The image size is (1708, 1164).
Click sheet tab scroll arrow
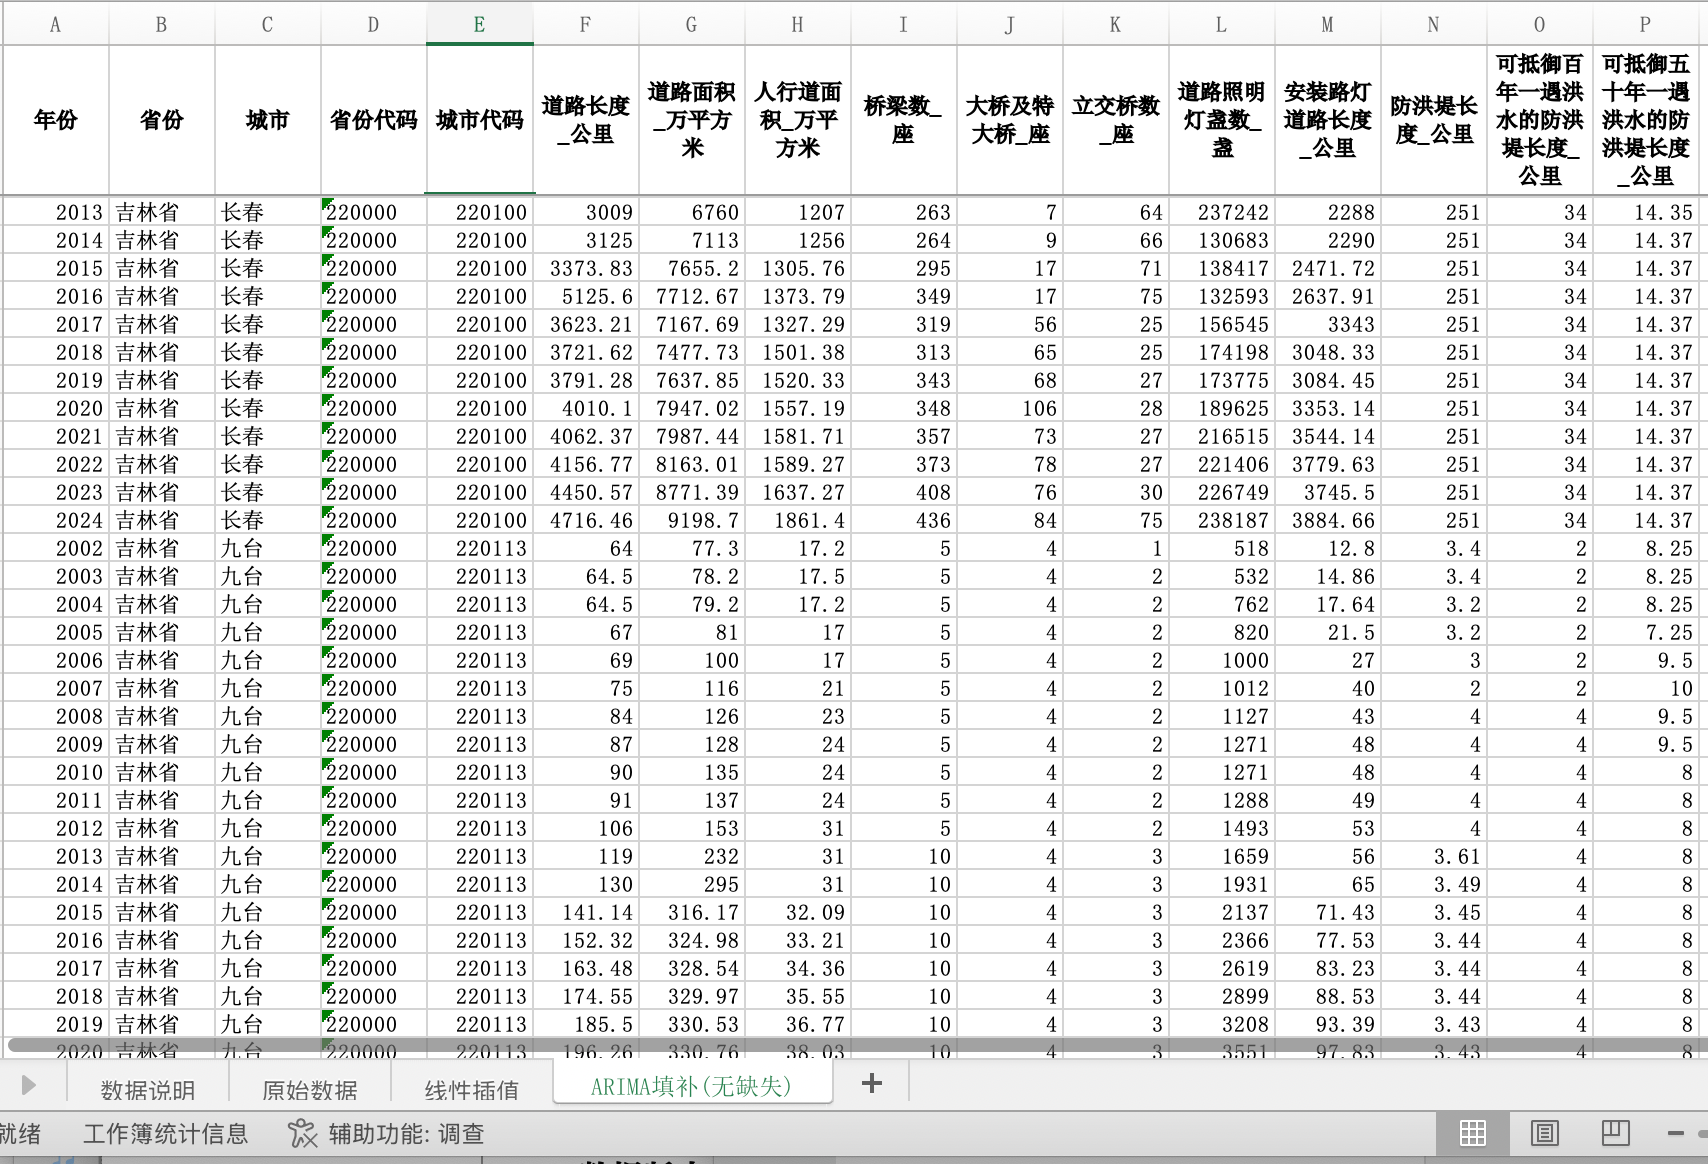point(28,1085)
